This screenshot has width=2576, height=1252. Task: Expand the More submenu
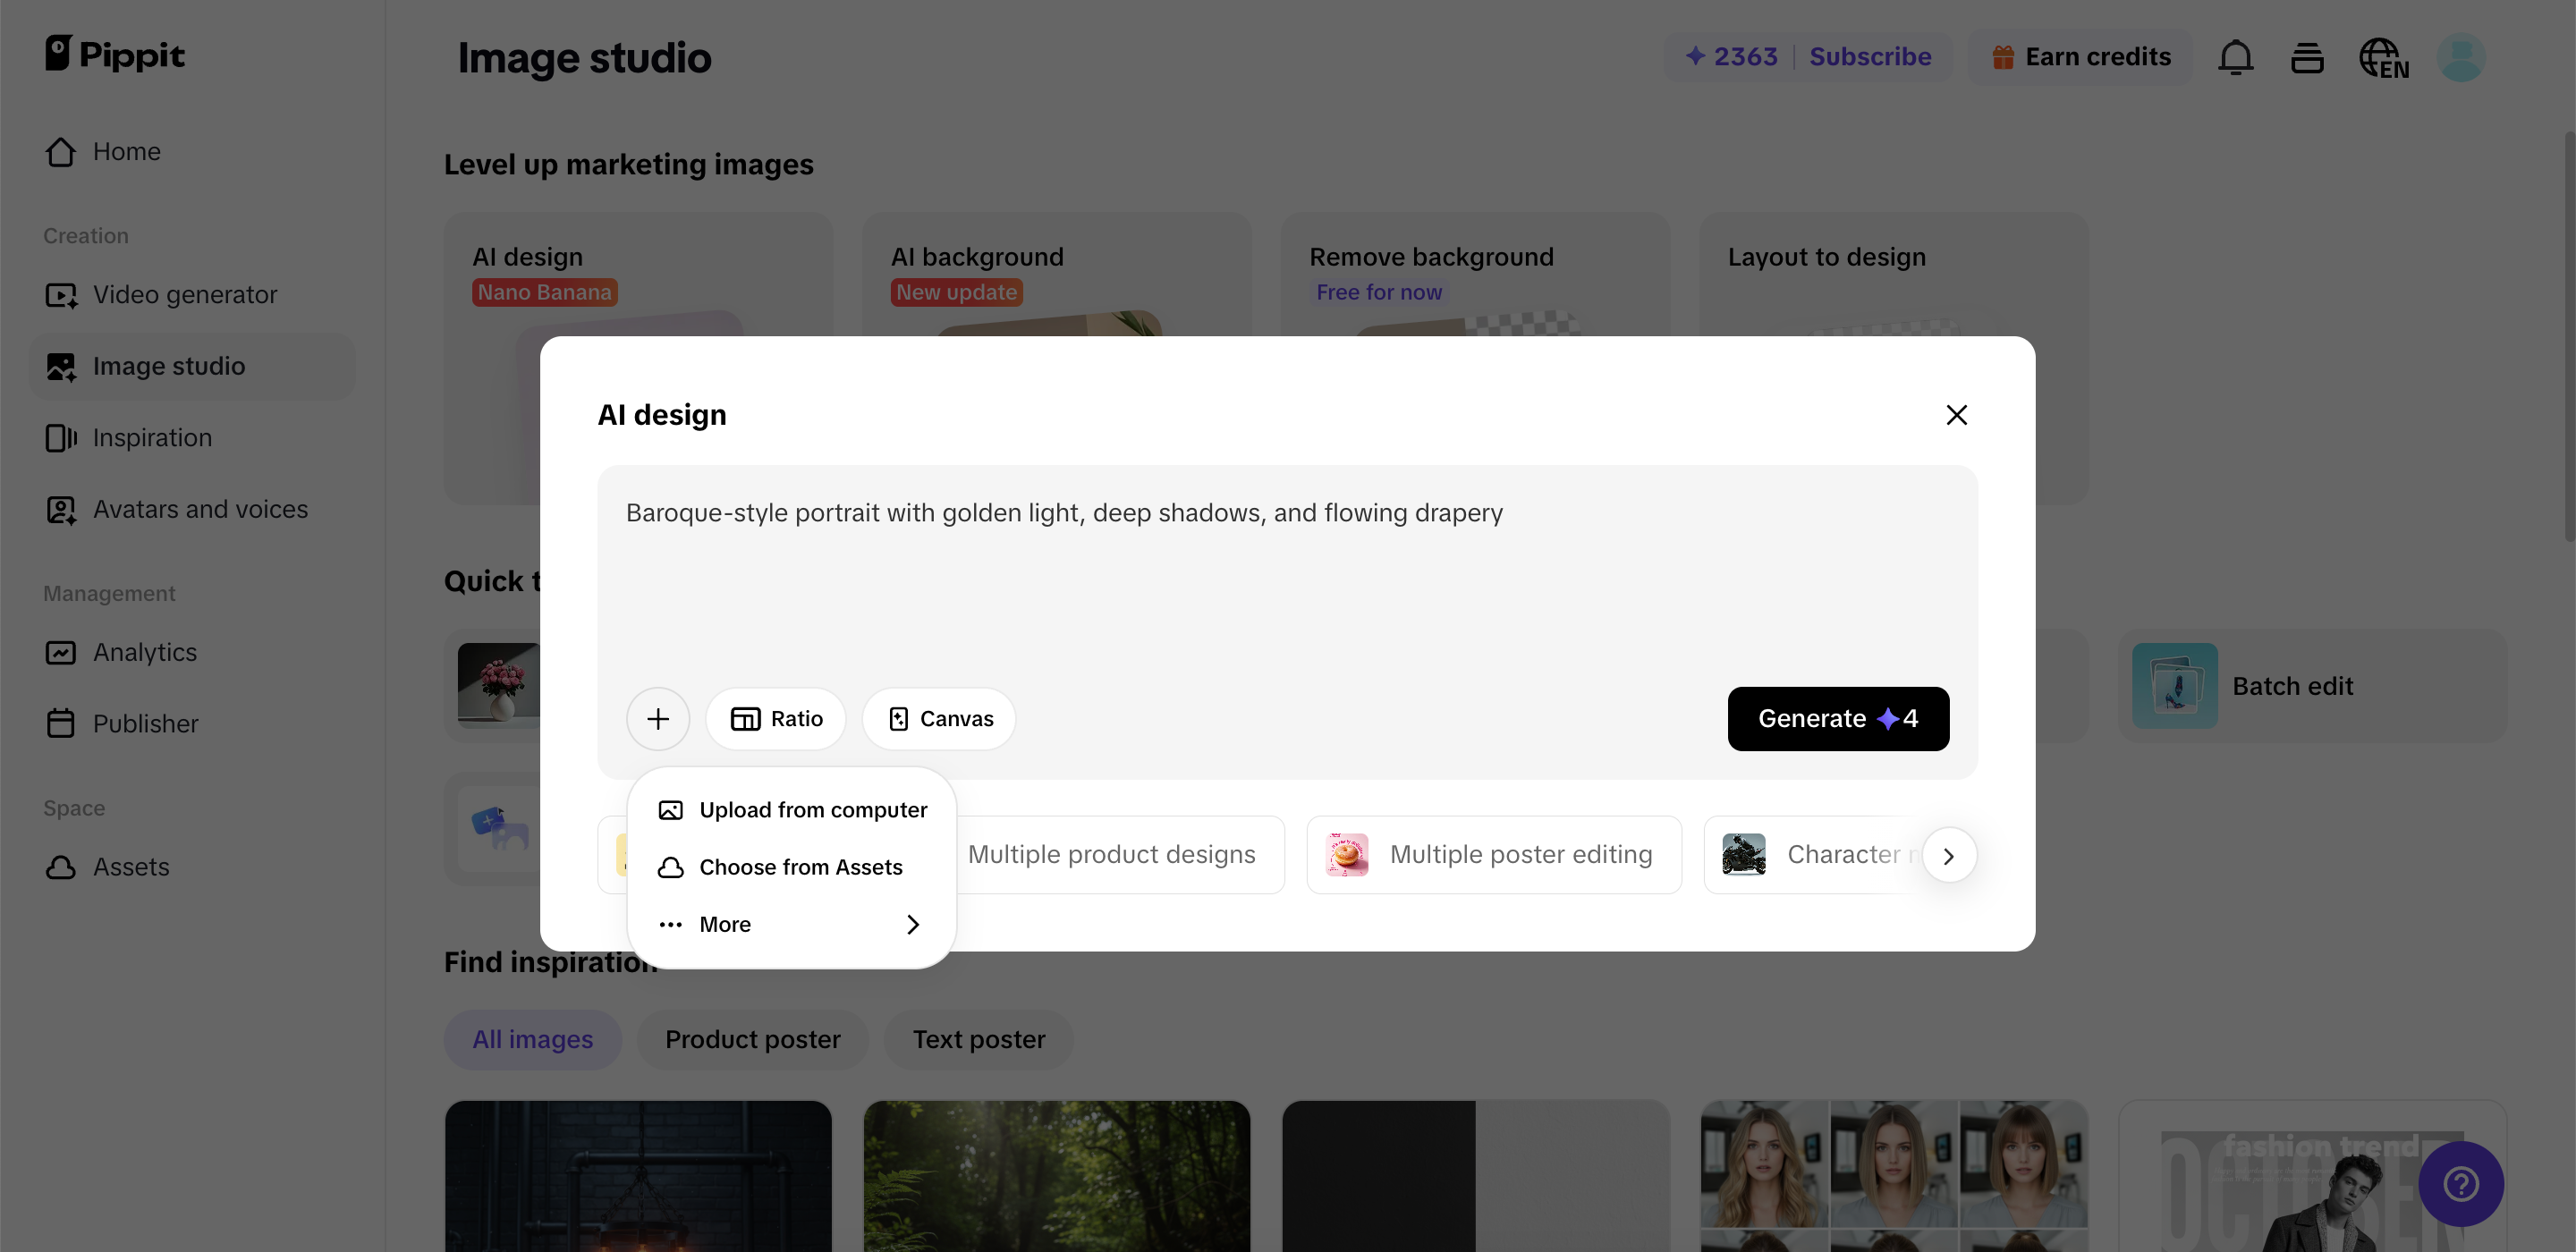[x=790, y=924]
